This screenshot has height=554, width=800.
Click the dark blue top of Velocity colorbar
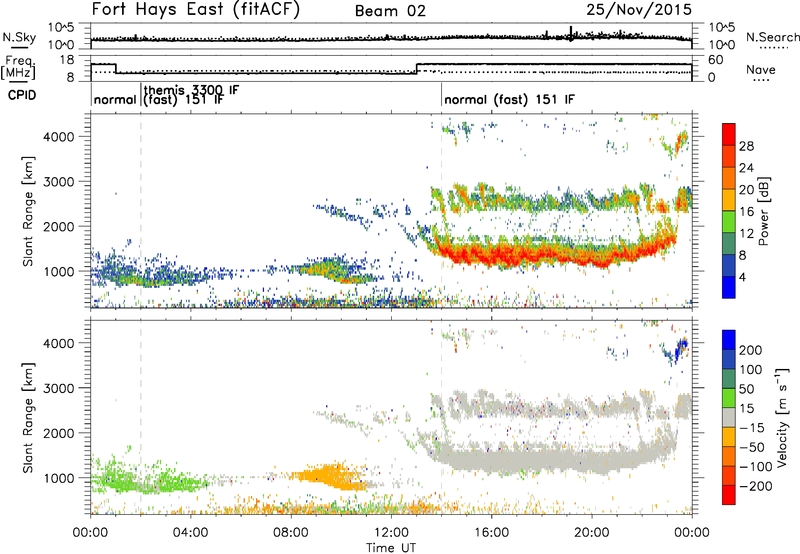[729, 340]
